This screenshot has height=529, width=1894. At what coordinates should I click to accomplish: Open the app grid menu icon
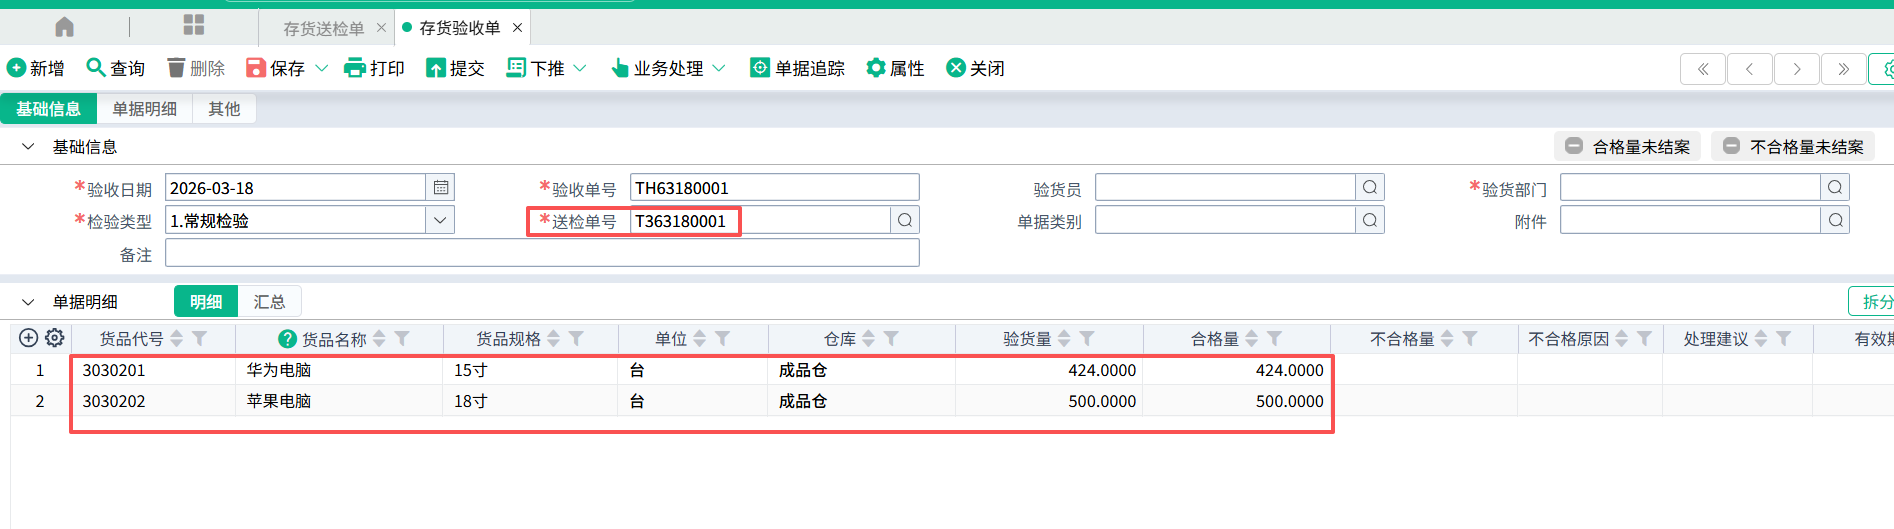coord(194,26)
